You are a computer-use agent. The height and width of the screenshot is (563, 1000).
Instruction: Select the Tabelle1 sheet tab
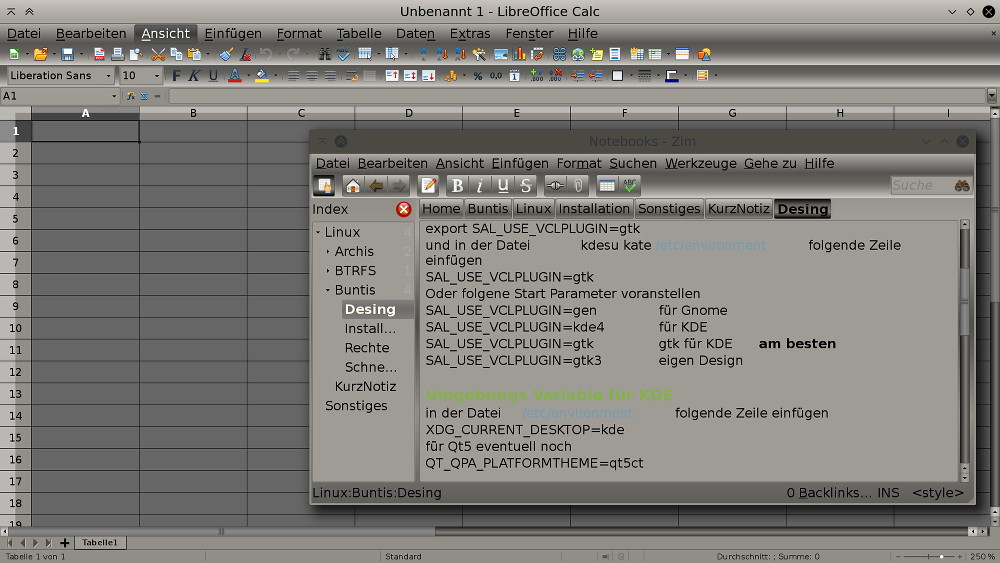(x=99, y=543)
